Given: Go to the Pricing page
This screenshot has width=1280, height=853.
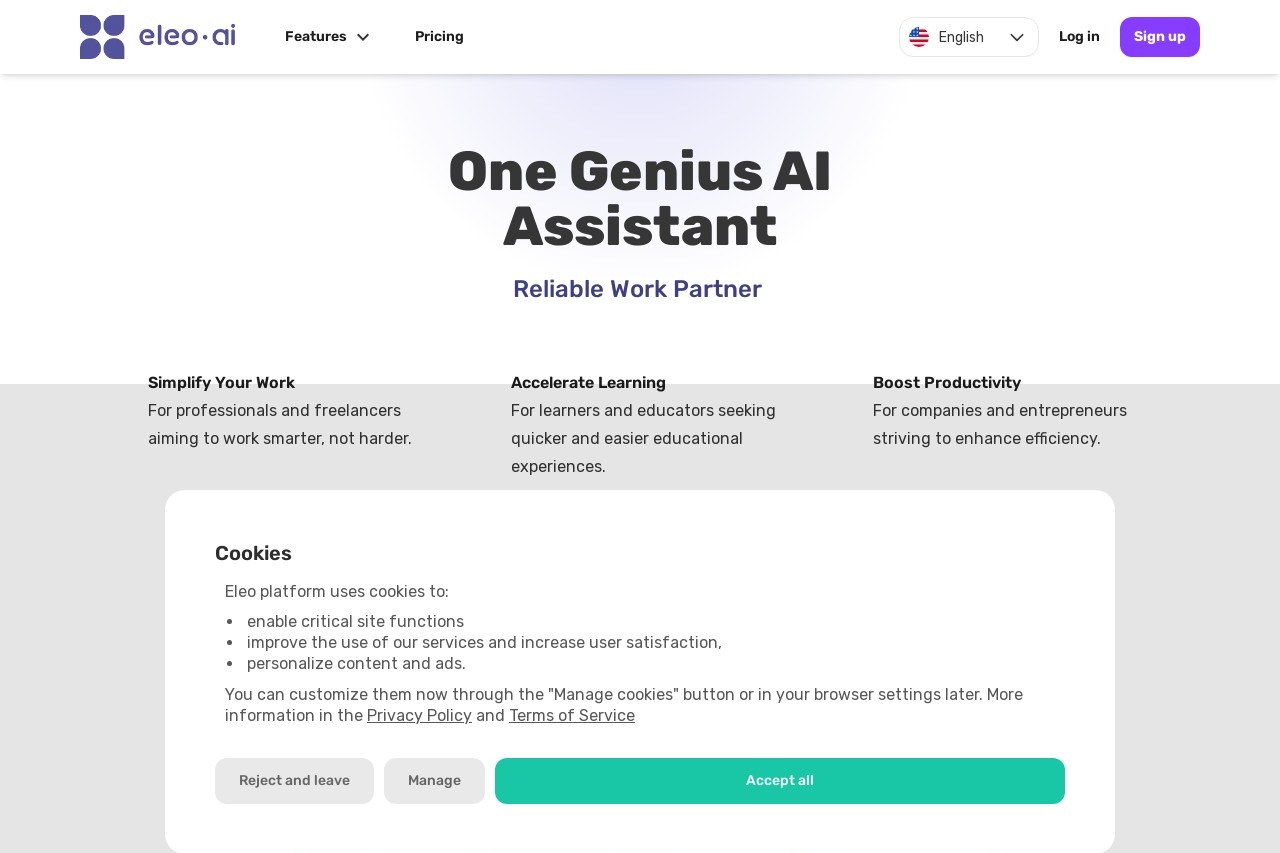Looking at the screenshot, I should pos(439,37).
